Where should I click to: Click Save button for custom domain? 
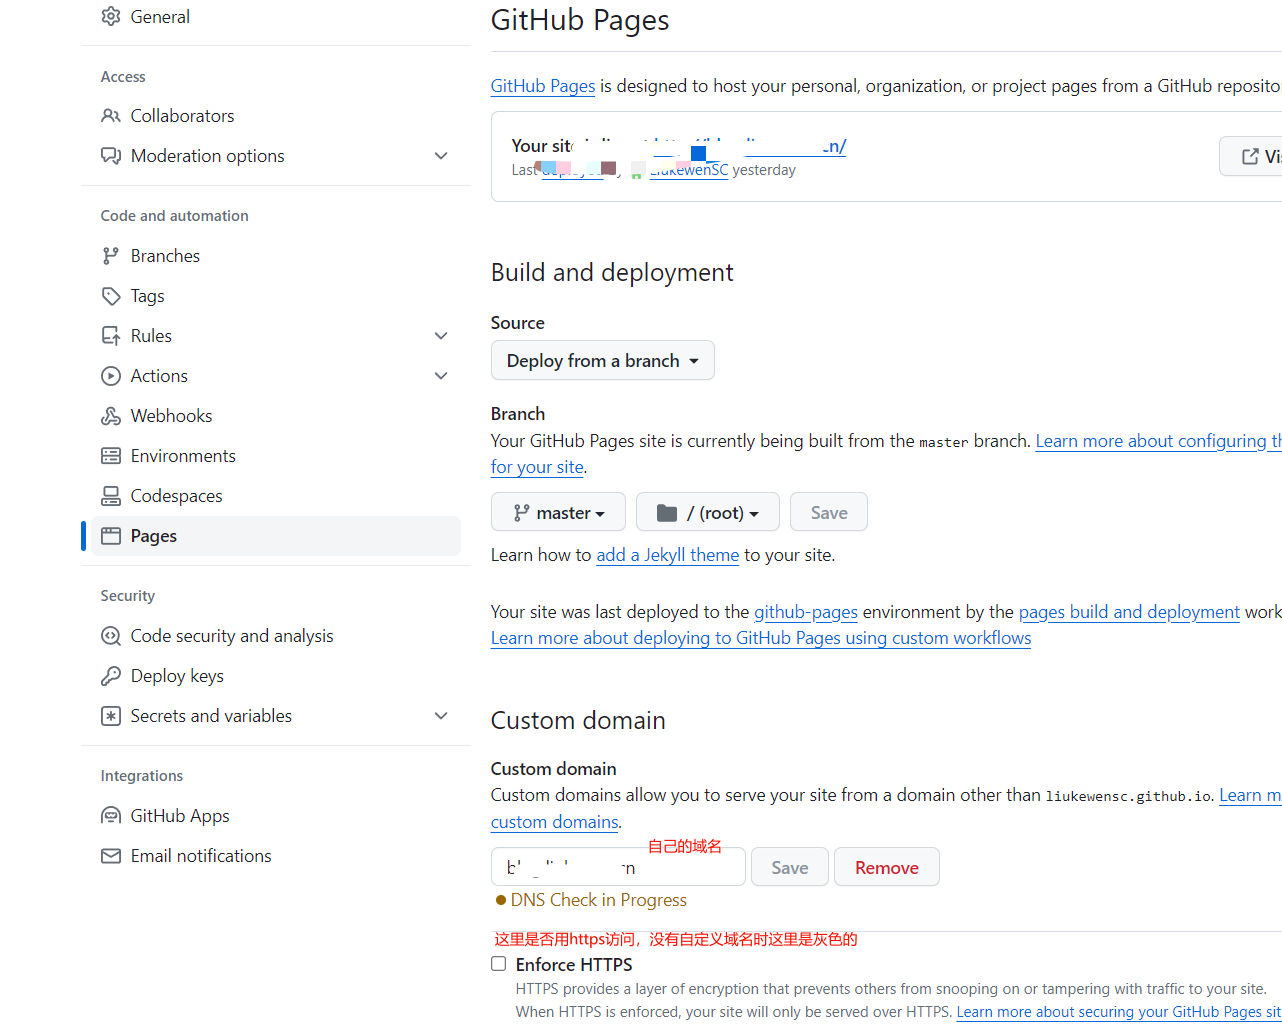[x=790, y=867]
